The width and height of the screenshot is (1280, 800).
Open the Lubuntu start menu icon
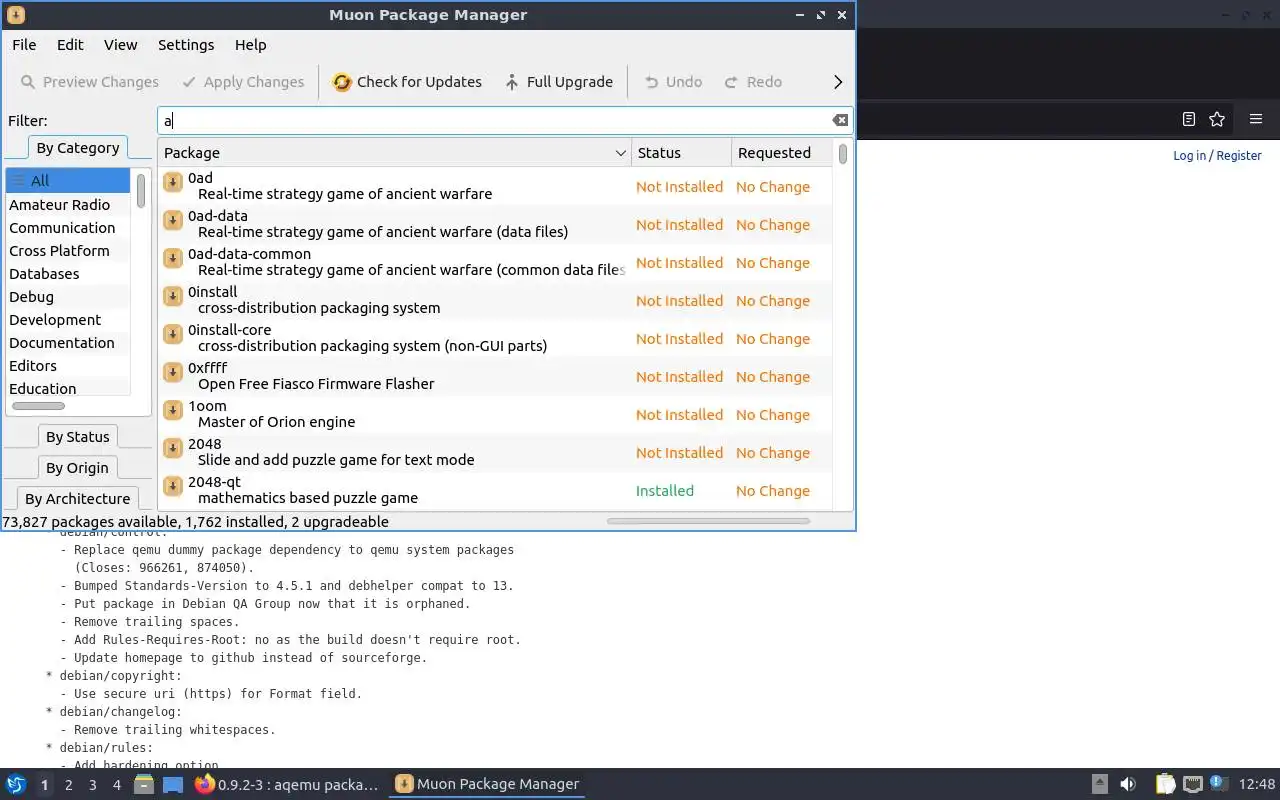[x=16, y=784]
